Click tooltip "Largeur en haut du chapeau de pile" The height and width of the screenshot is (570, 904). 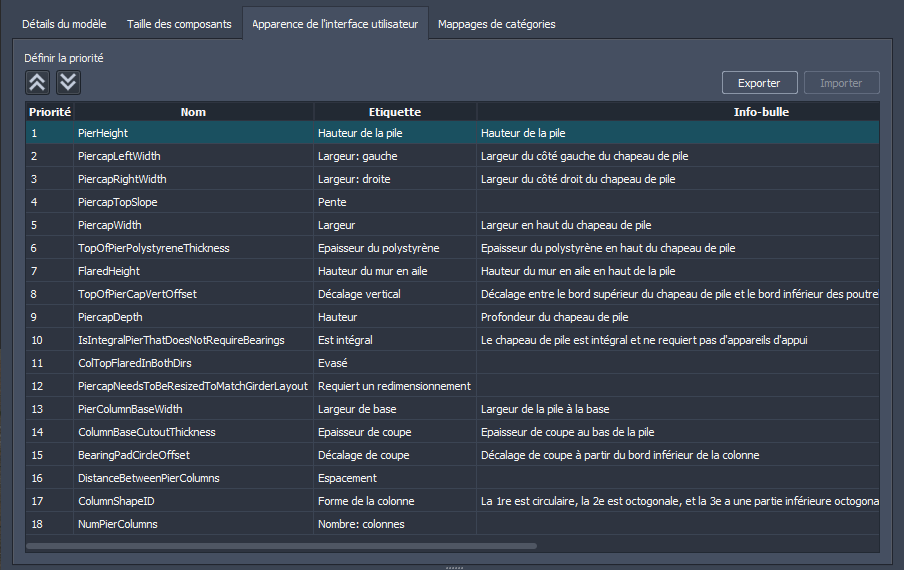pos(678,225)
